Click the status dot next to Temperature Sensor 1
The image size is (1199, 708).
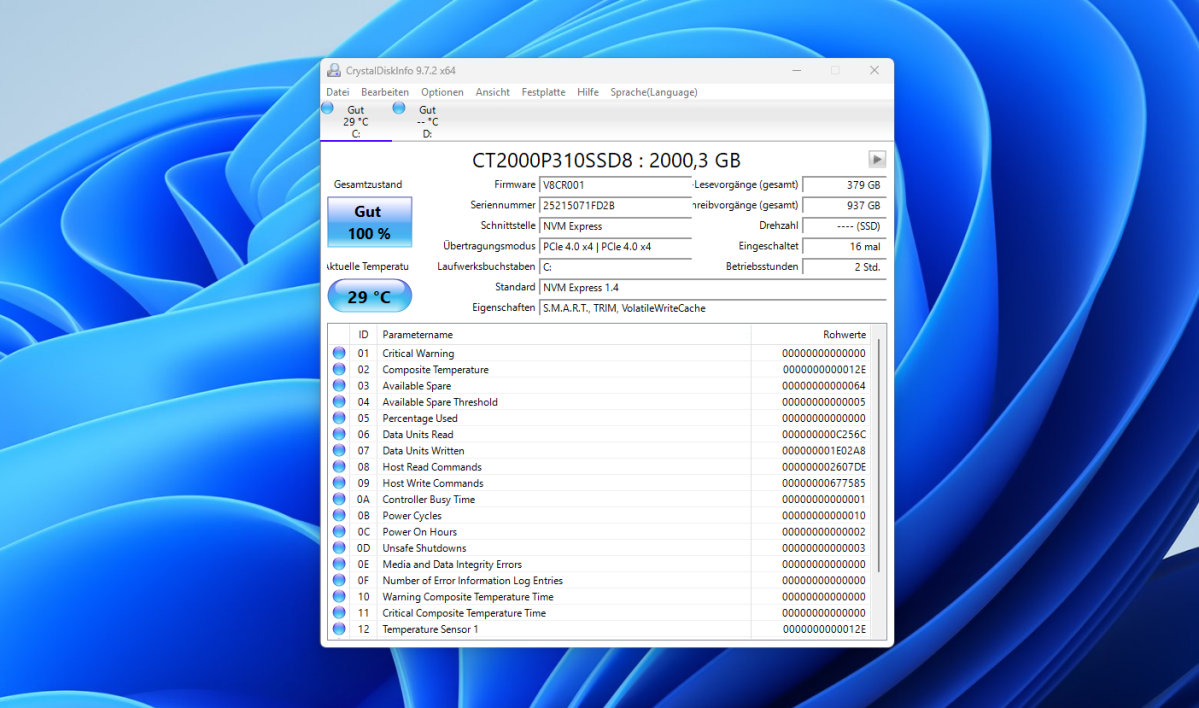[338, 629]
